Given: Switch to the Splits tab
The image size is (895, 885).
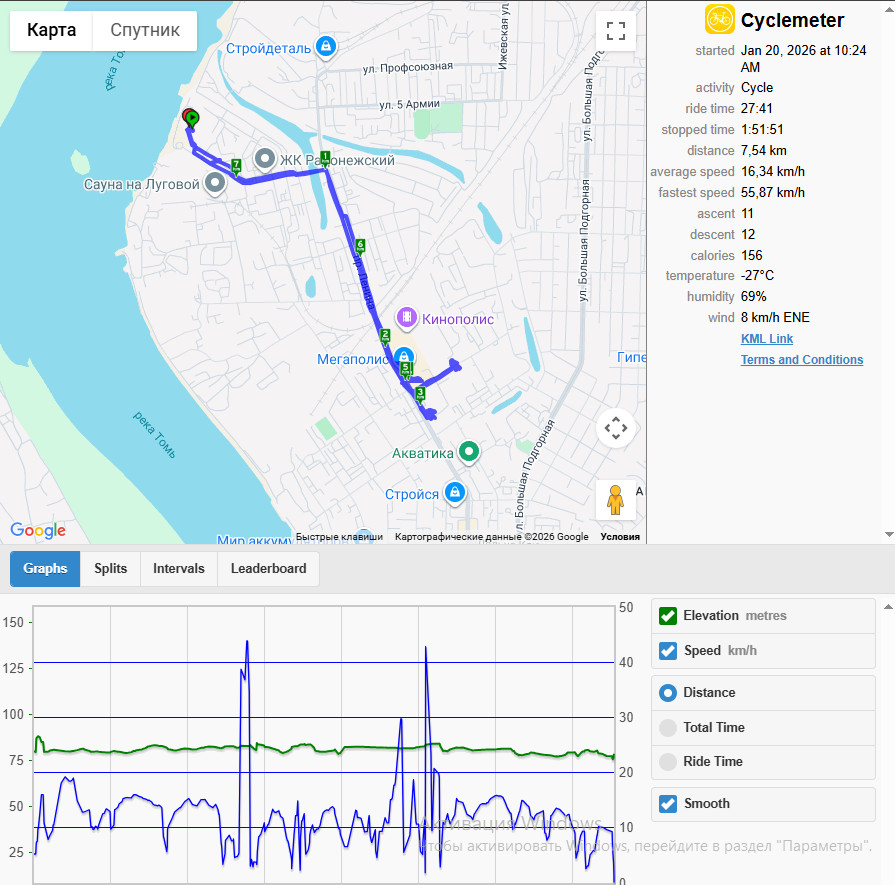Looking at the screenshot, I should coord(111,569).
